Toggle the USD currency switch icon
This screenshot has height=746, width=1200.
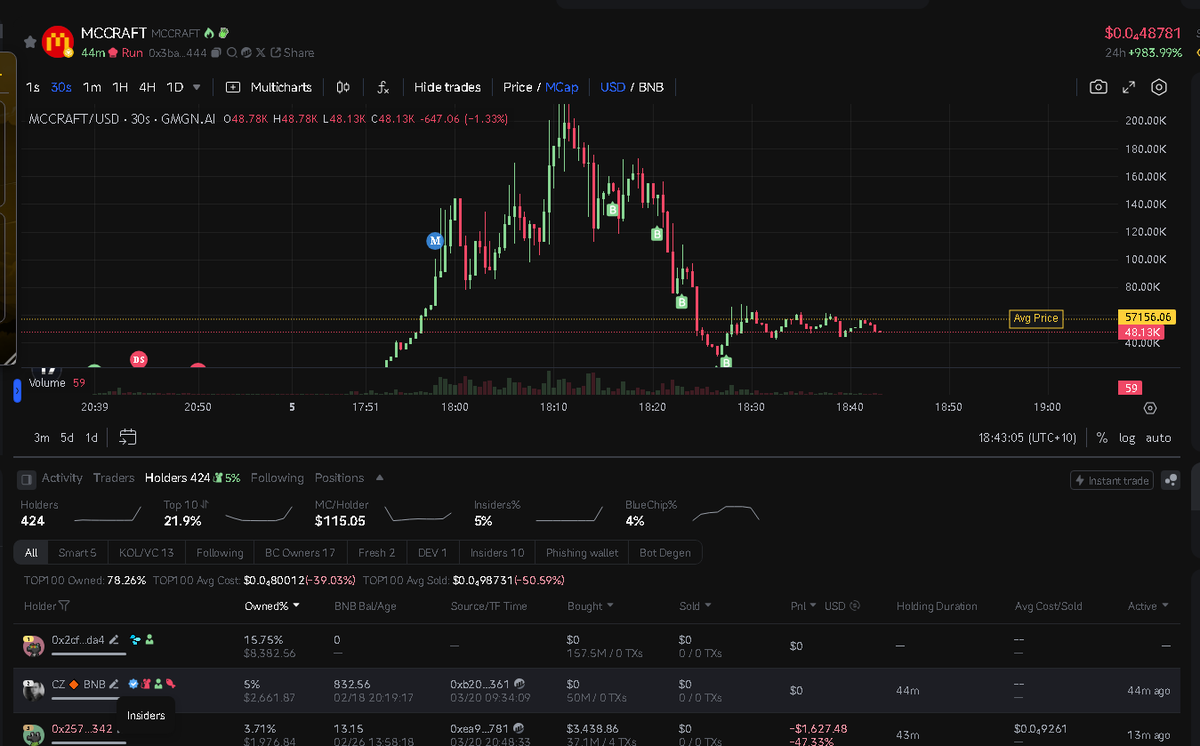855,606
